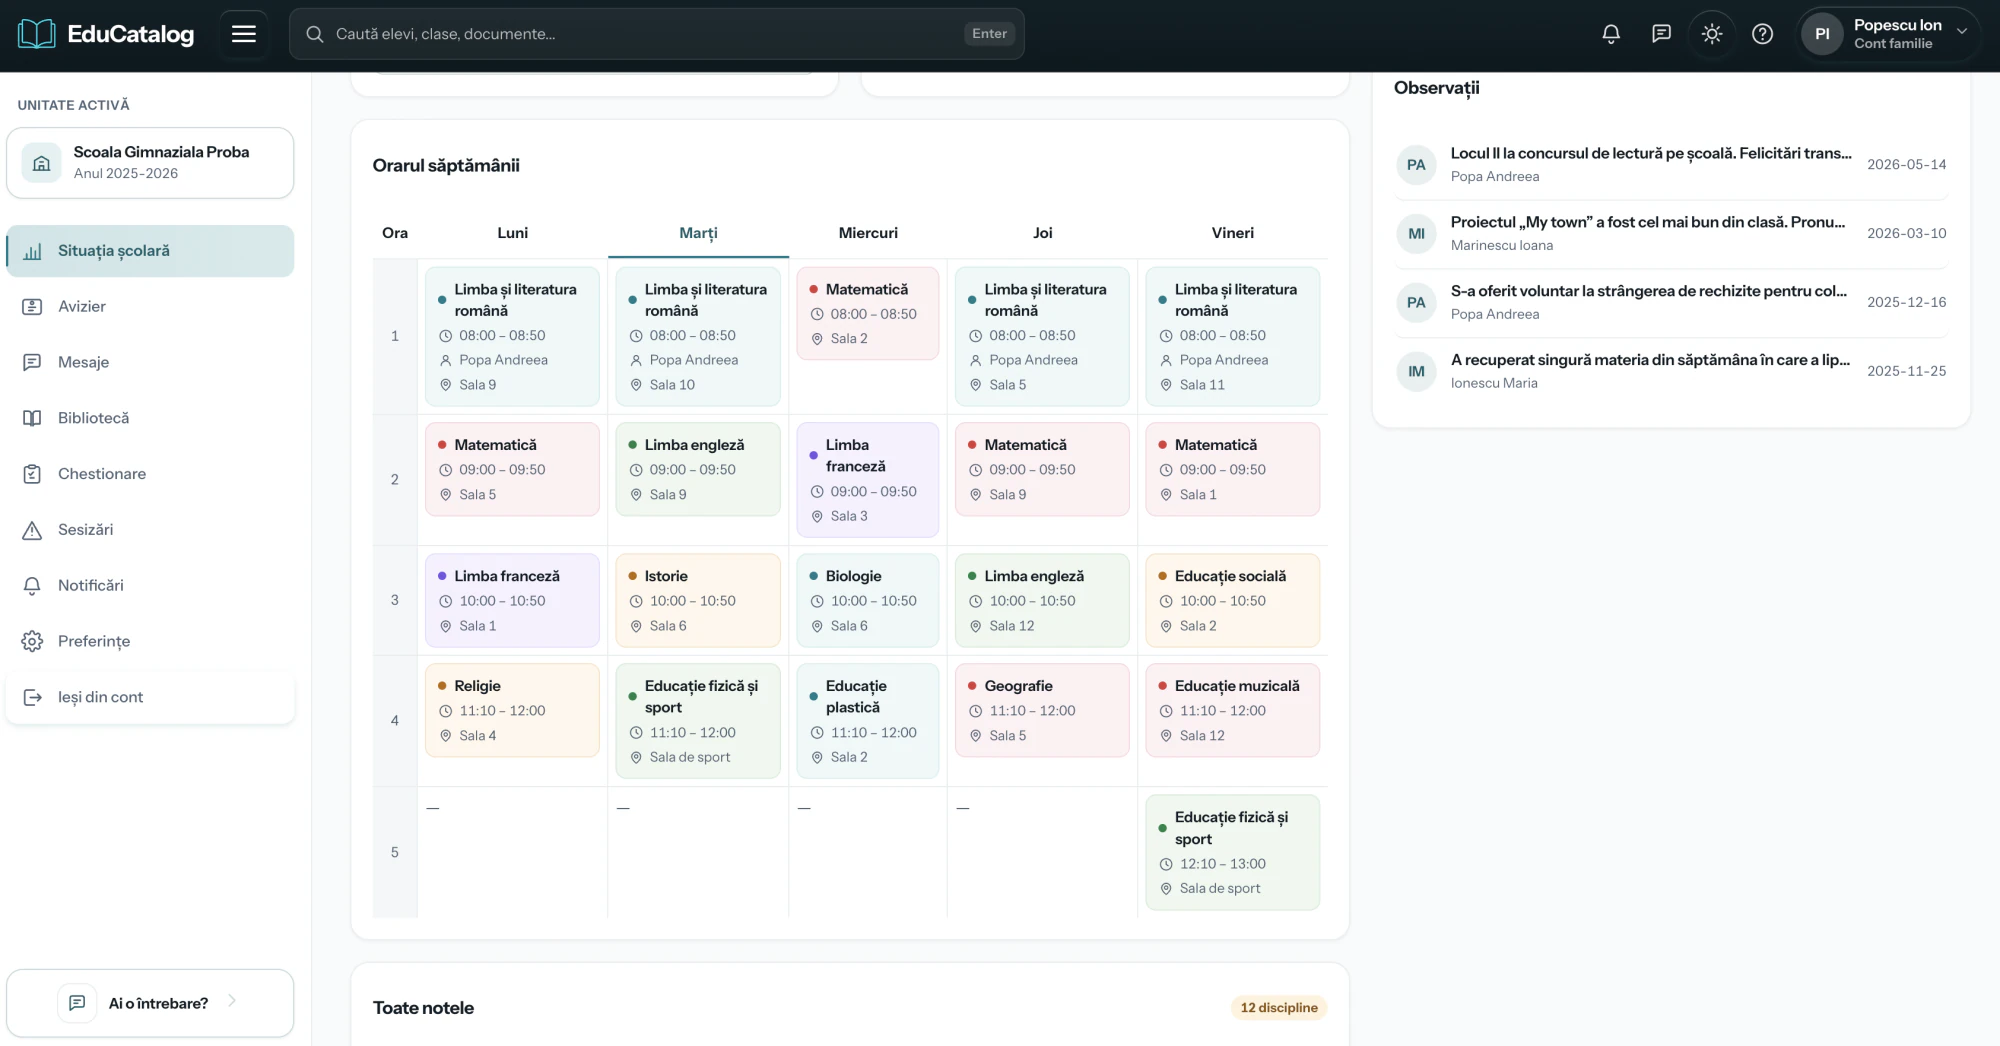Viewport: 2000px width, 1046px height.
Task: Select the Vineri column header
Action: click(1232, 233)
